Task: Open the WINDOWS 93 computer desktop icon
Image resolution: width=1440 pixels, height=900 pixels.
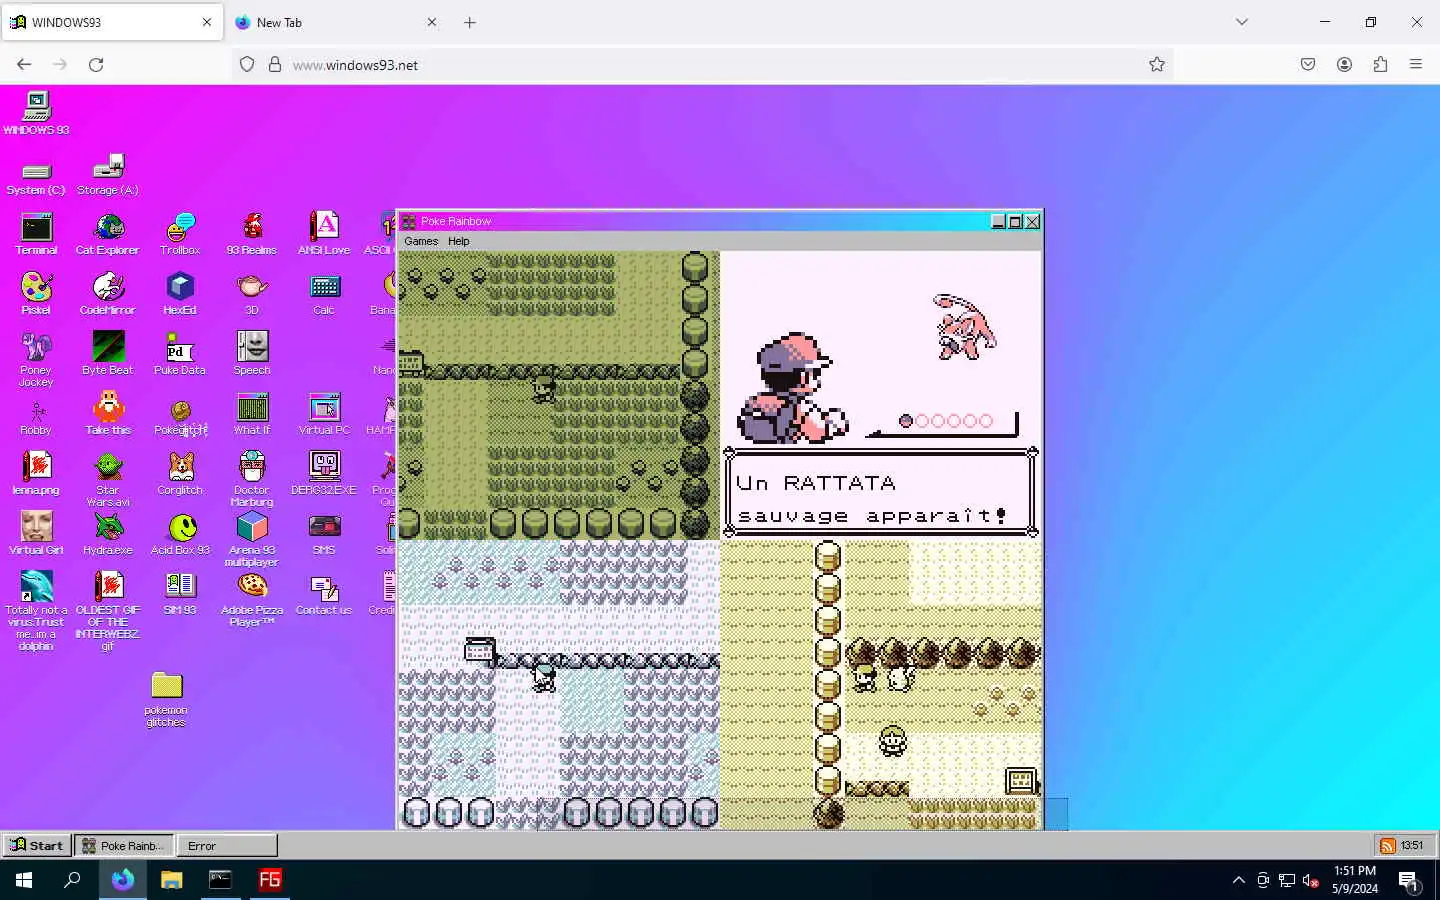Action: pos(36,112)
